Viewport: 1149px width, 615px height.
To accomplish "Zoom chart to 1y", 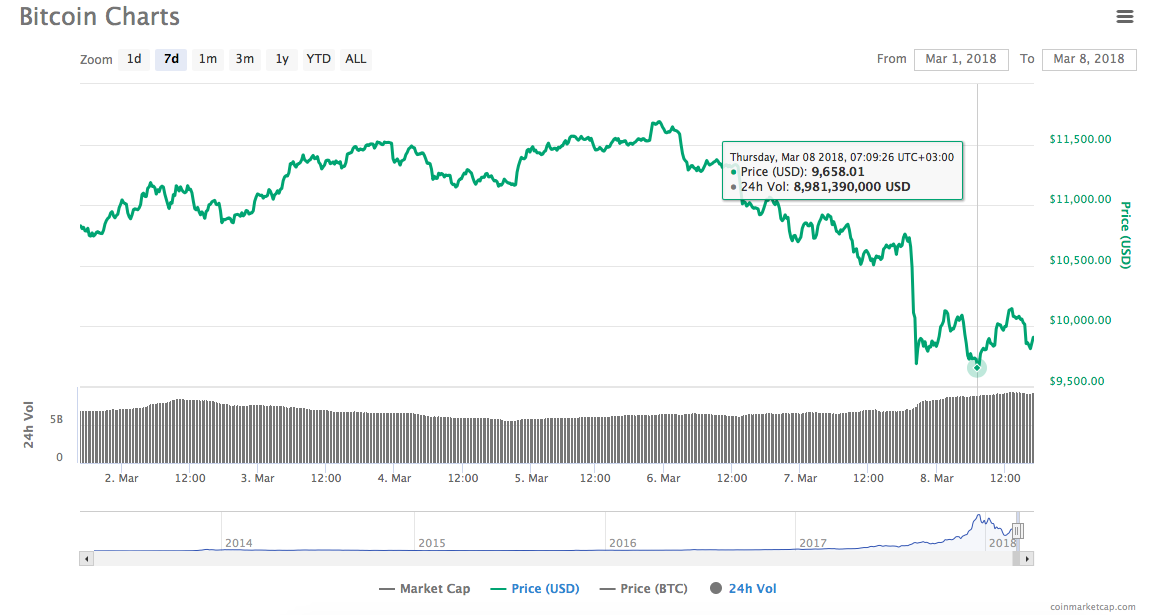I will point(282,59).
